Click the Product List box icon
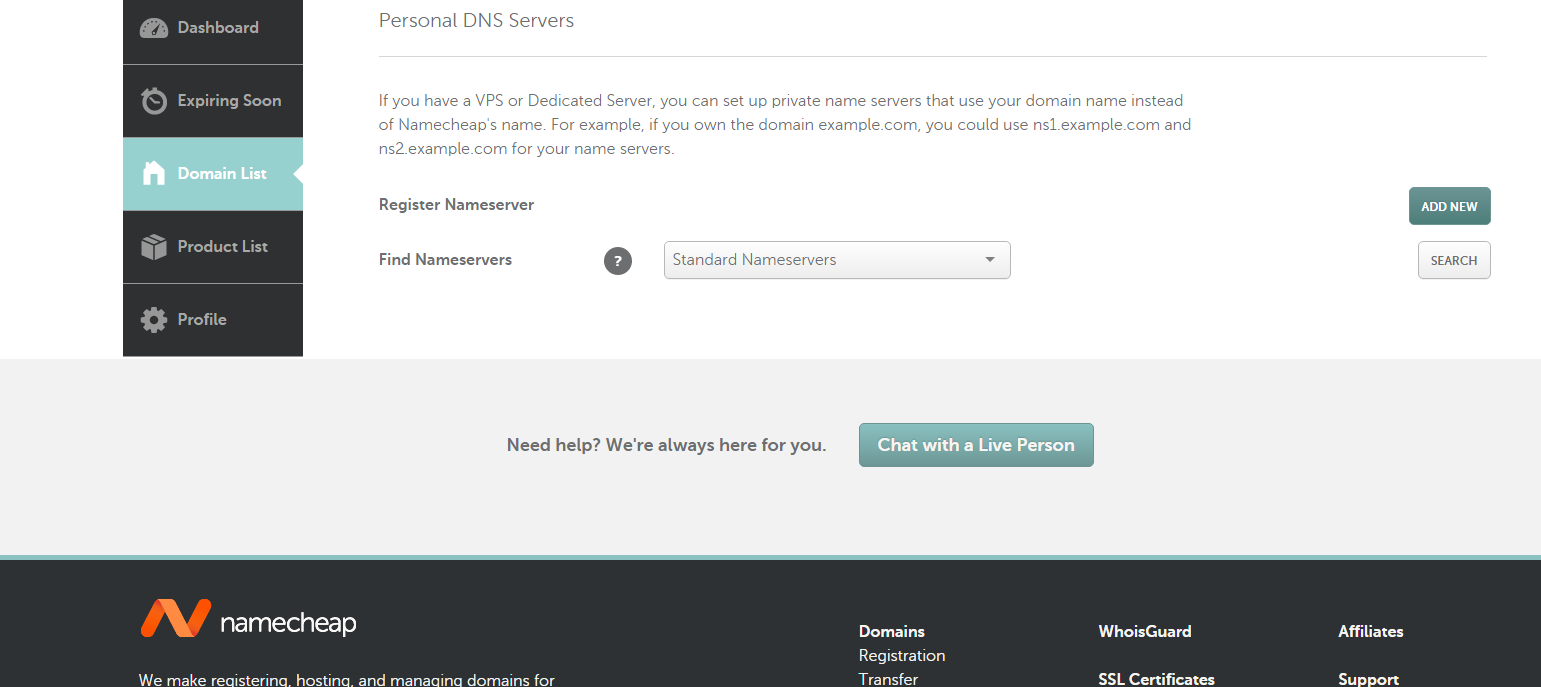The image size is (1541, 687). coord(154,247)
